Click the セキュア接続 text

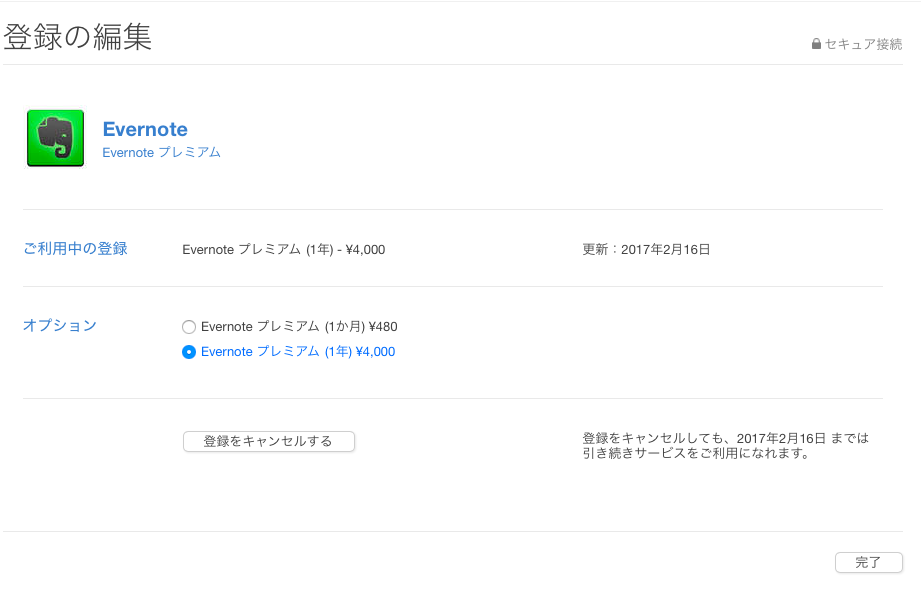tap(863, 45)
